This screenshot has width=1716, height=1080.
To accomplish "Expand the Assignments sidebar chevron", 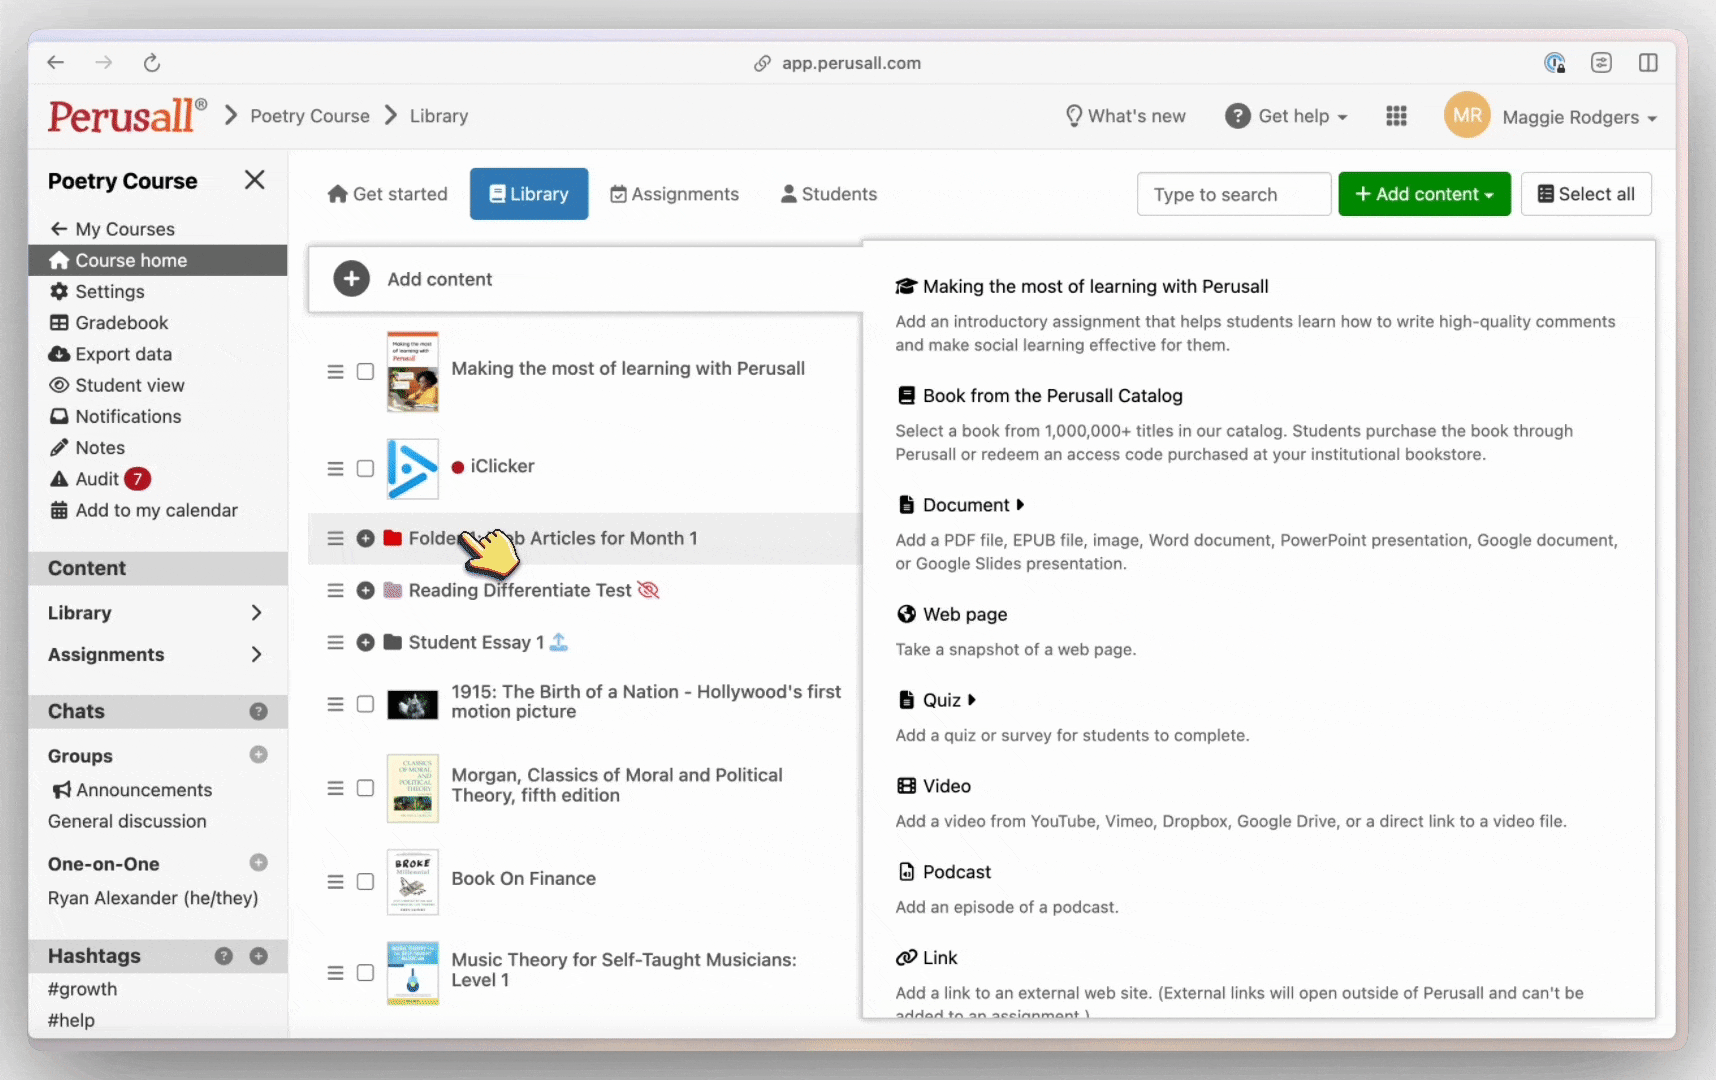I will coord(256,654).
